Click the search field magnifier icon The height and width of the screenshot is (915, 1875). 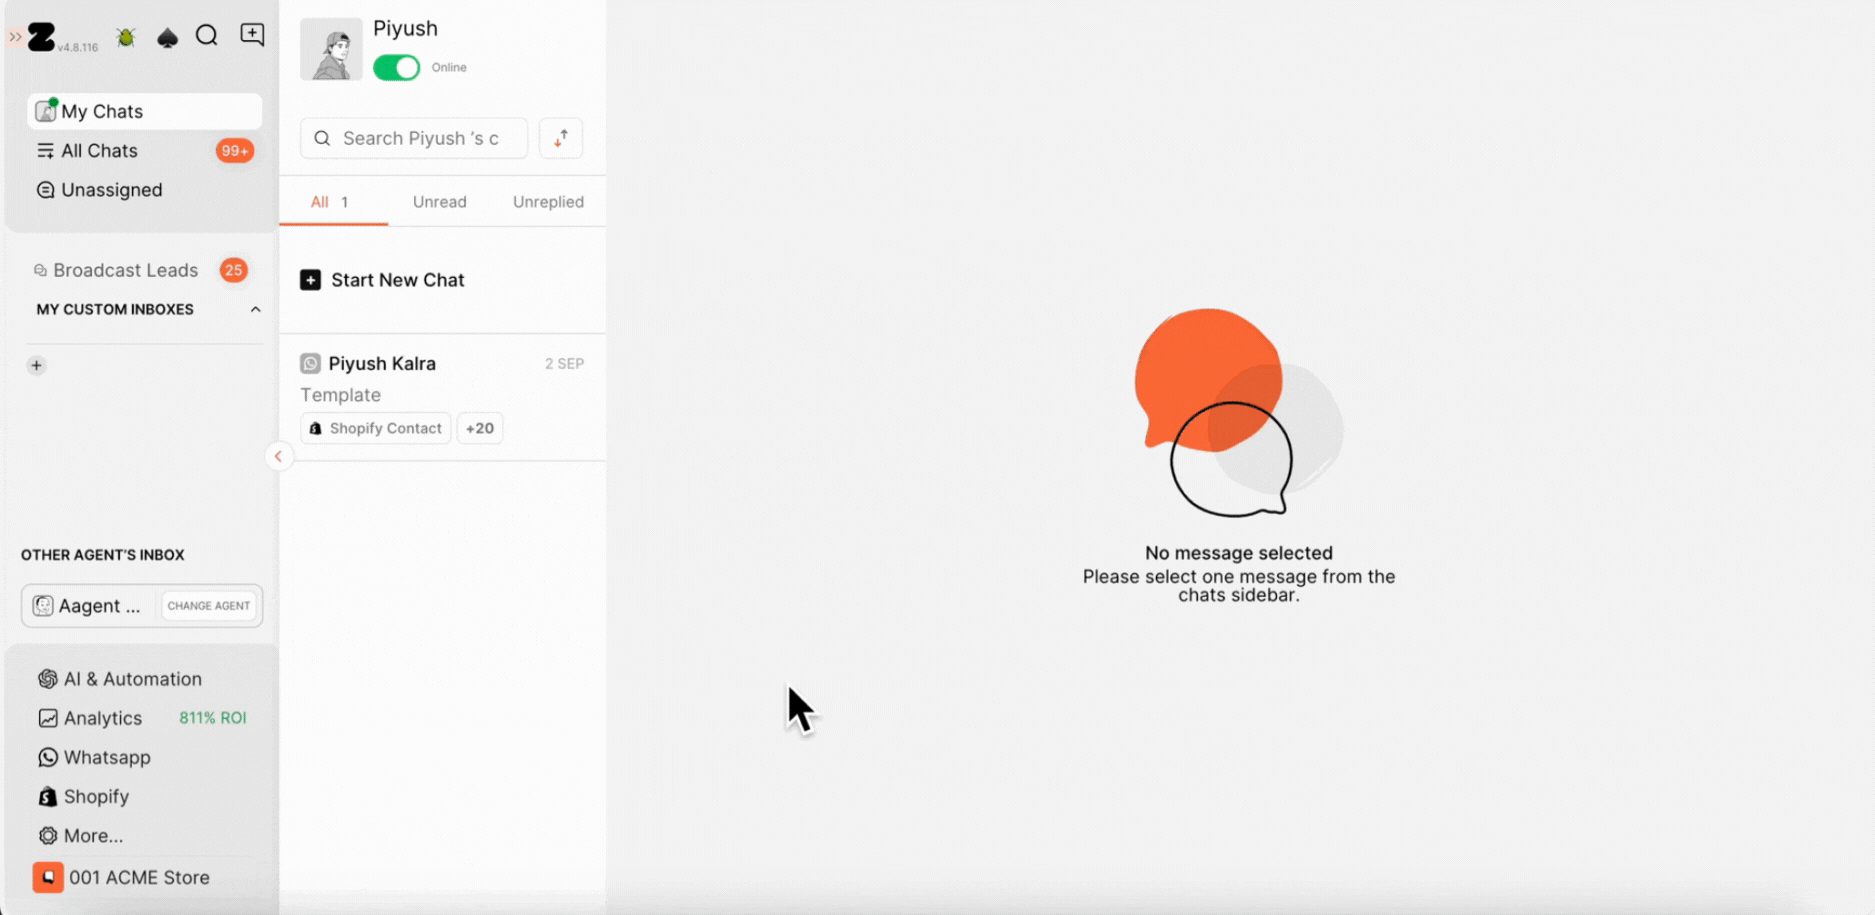click(322, 138)
